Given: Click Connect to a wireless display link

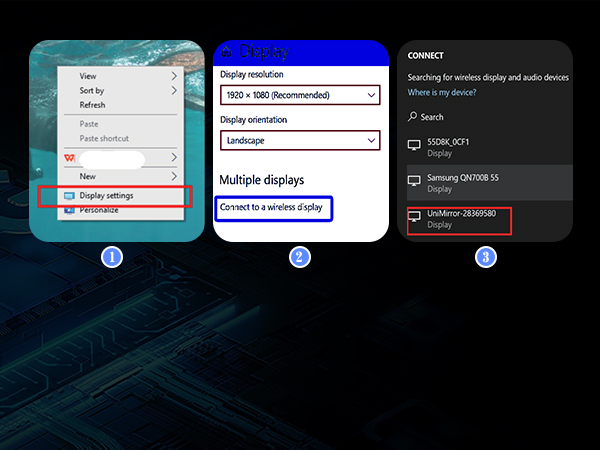Looking at the screenshot, I should 271,207.
